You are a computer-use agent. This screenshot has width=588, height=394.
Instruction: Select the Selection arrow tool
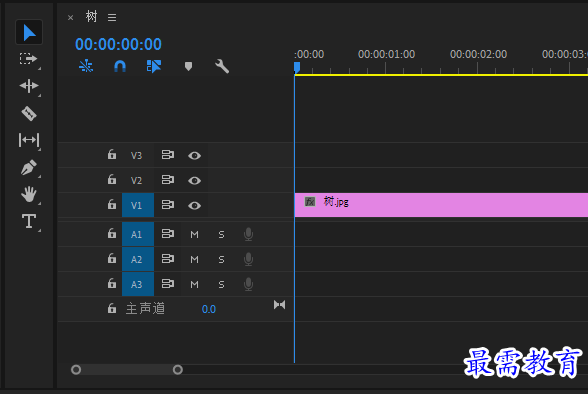tap(29, 33)
